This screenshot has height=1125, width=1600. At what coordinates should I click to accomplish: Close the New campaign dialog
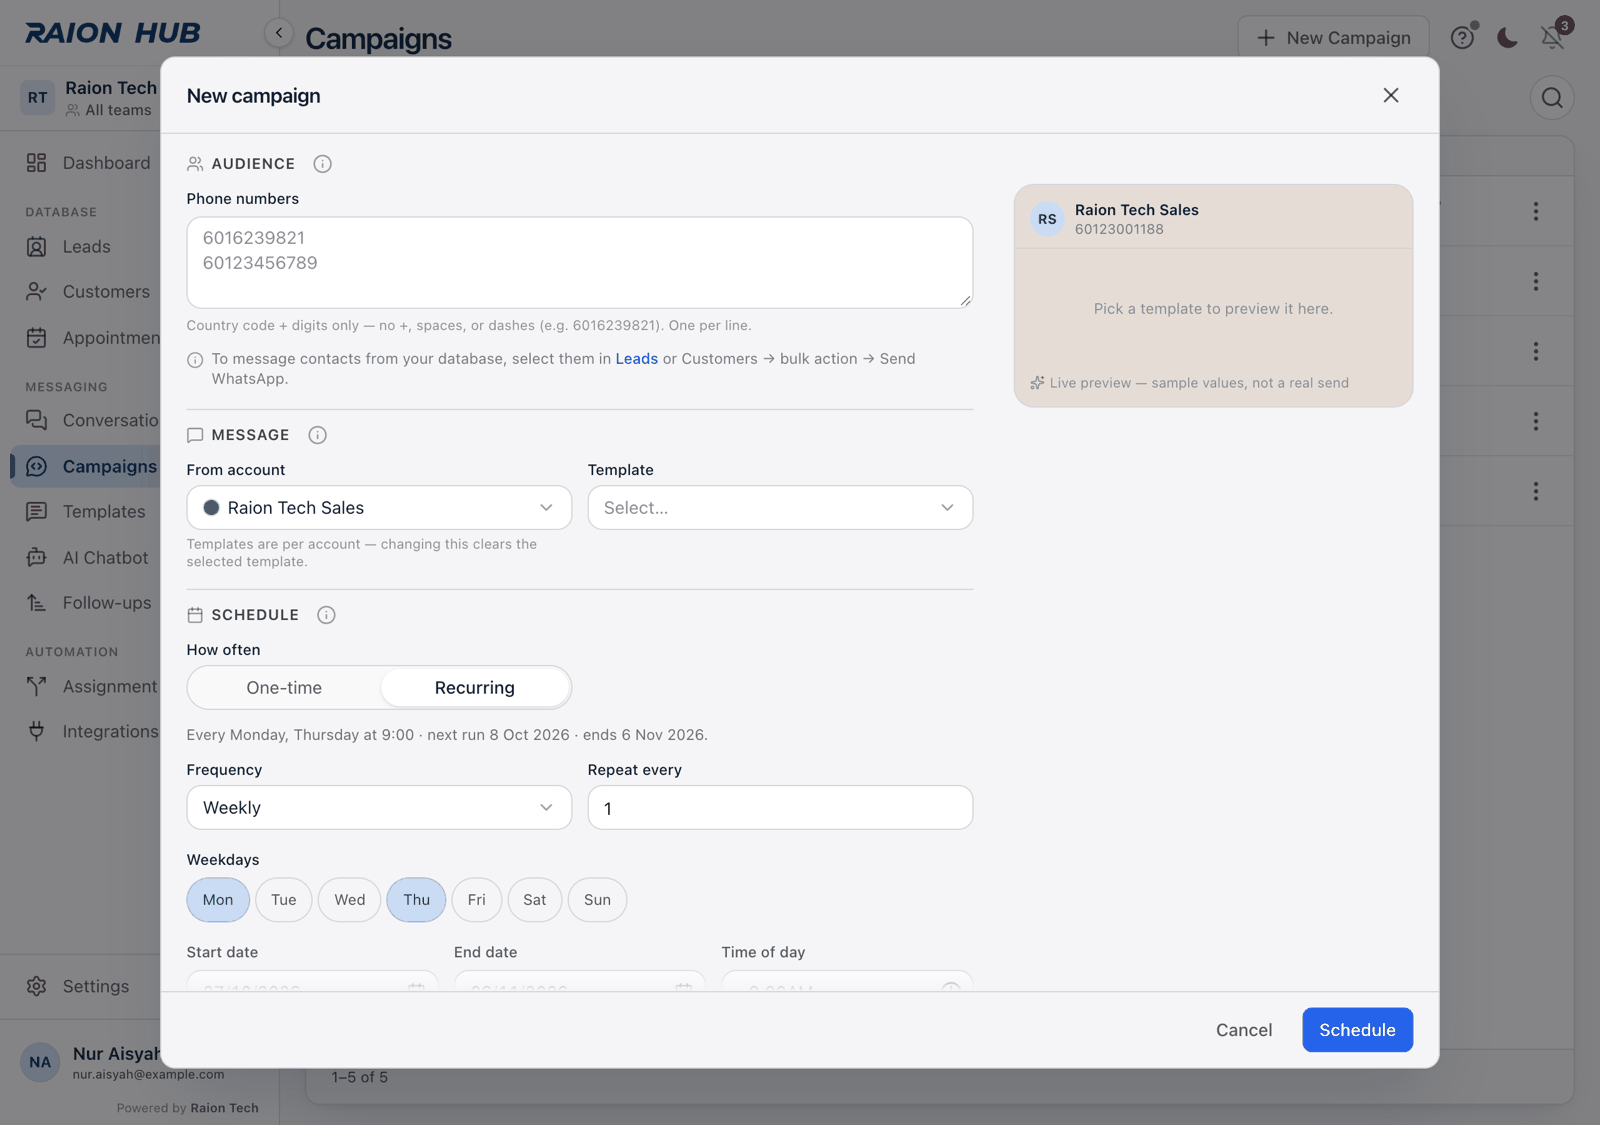point(1391,95)
